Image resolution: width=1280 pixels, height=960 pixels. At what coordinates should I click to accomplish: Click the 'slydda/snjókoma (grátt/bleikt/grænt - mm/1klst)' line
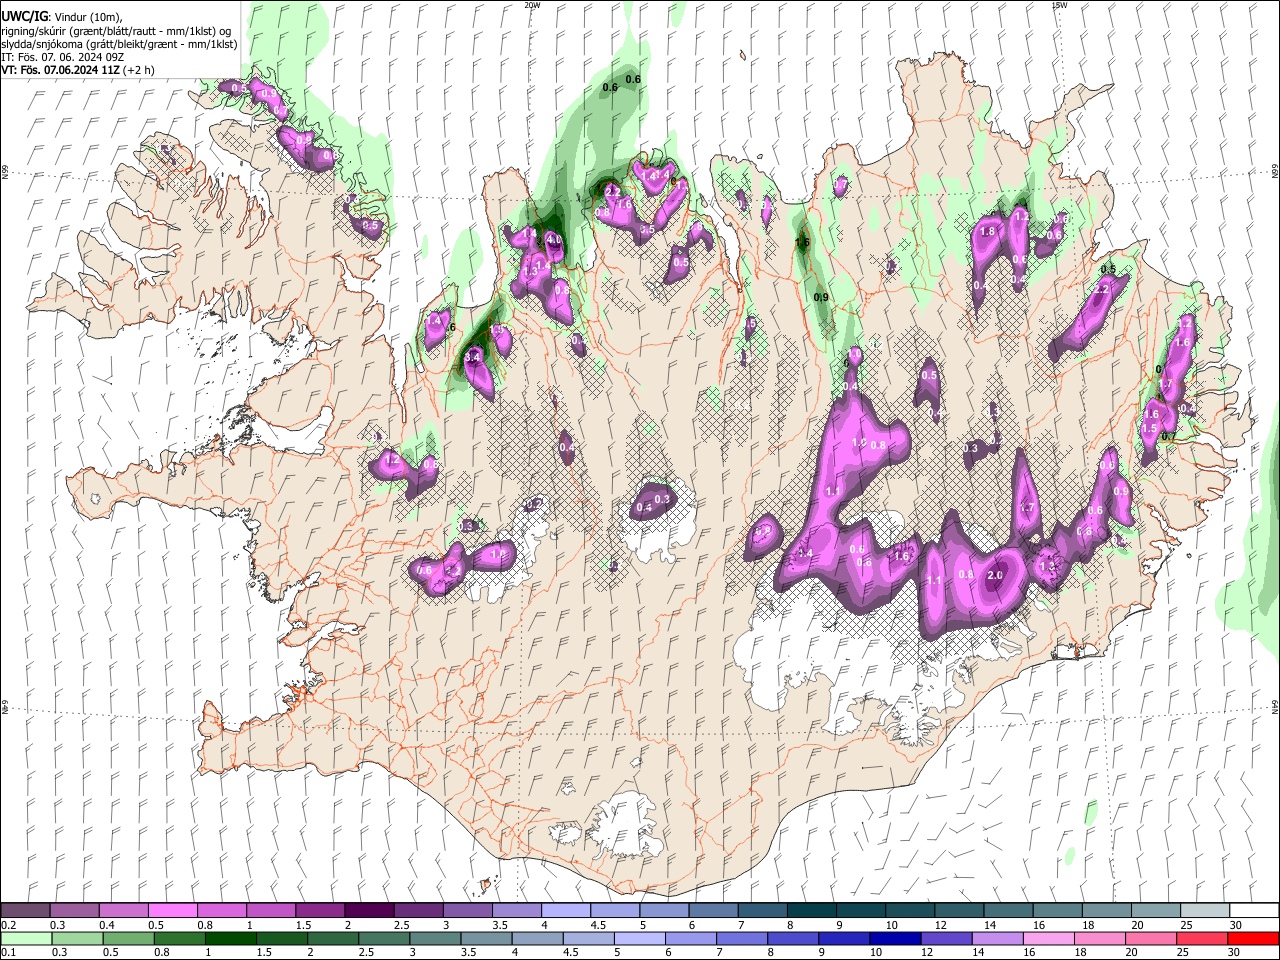tap(119, 44)
